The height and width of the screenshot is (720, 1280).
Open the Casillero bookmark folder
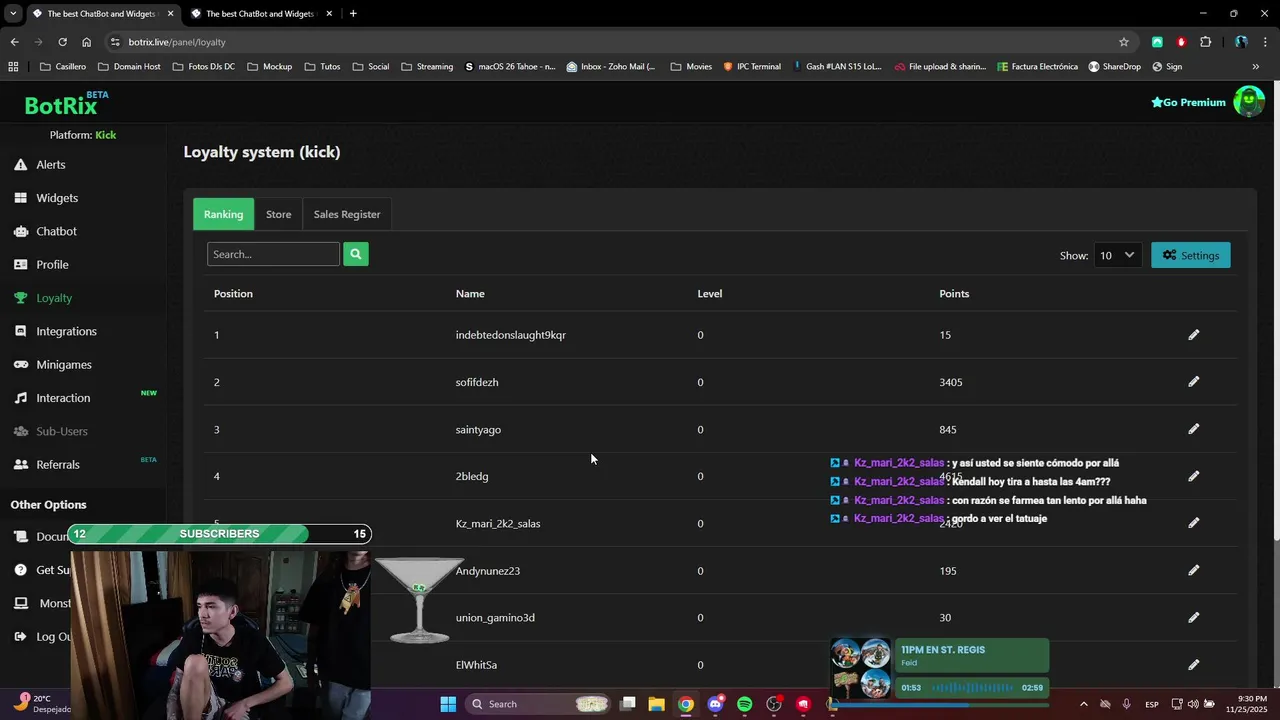[x=63, y=67]
